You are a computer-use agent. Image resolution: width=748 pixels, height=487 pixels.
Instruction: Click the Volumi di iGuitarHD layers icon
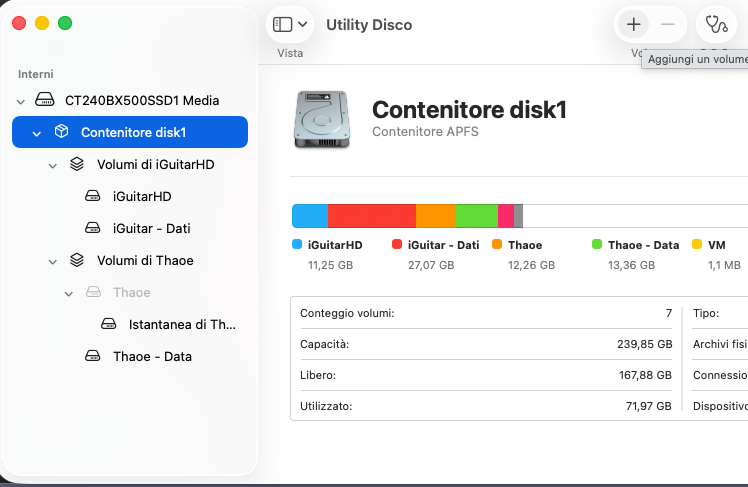coord(77,164)
